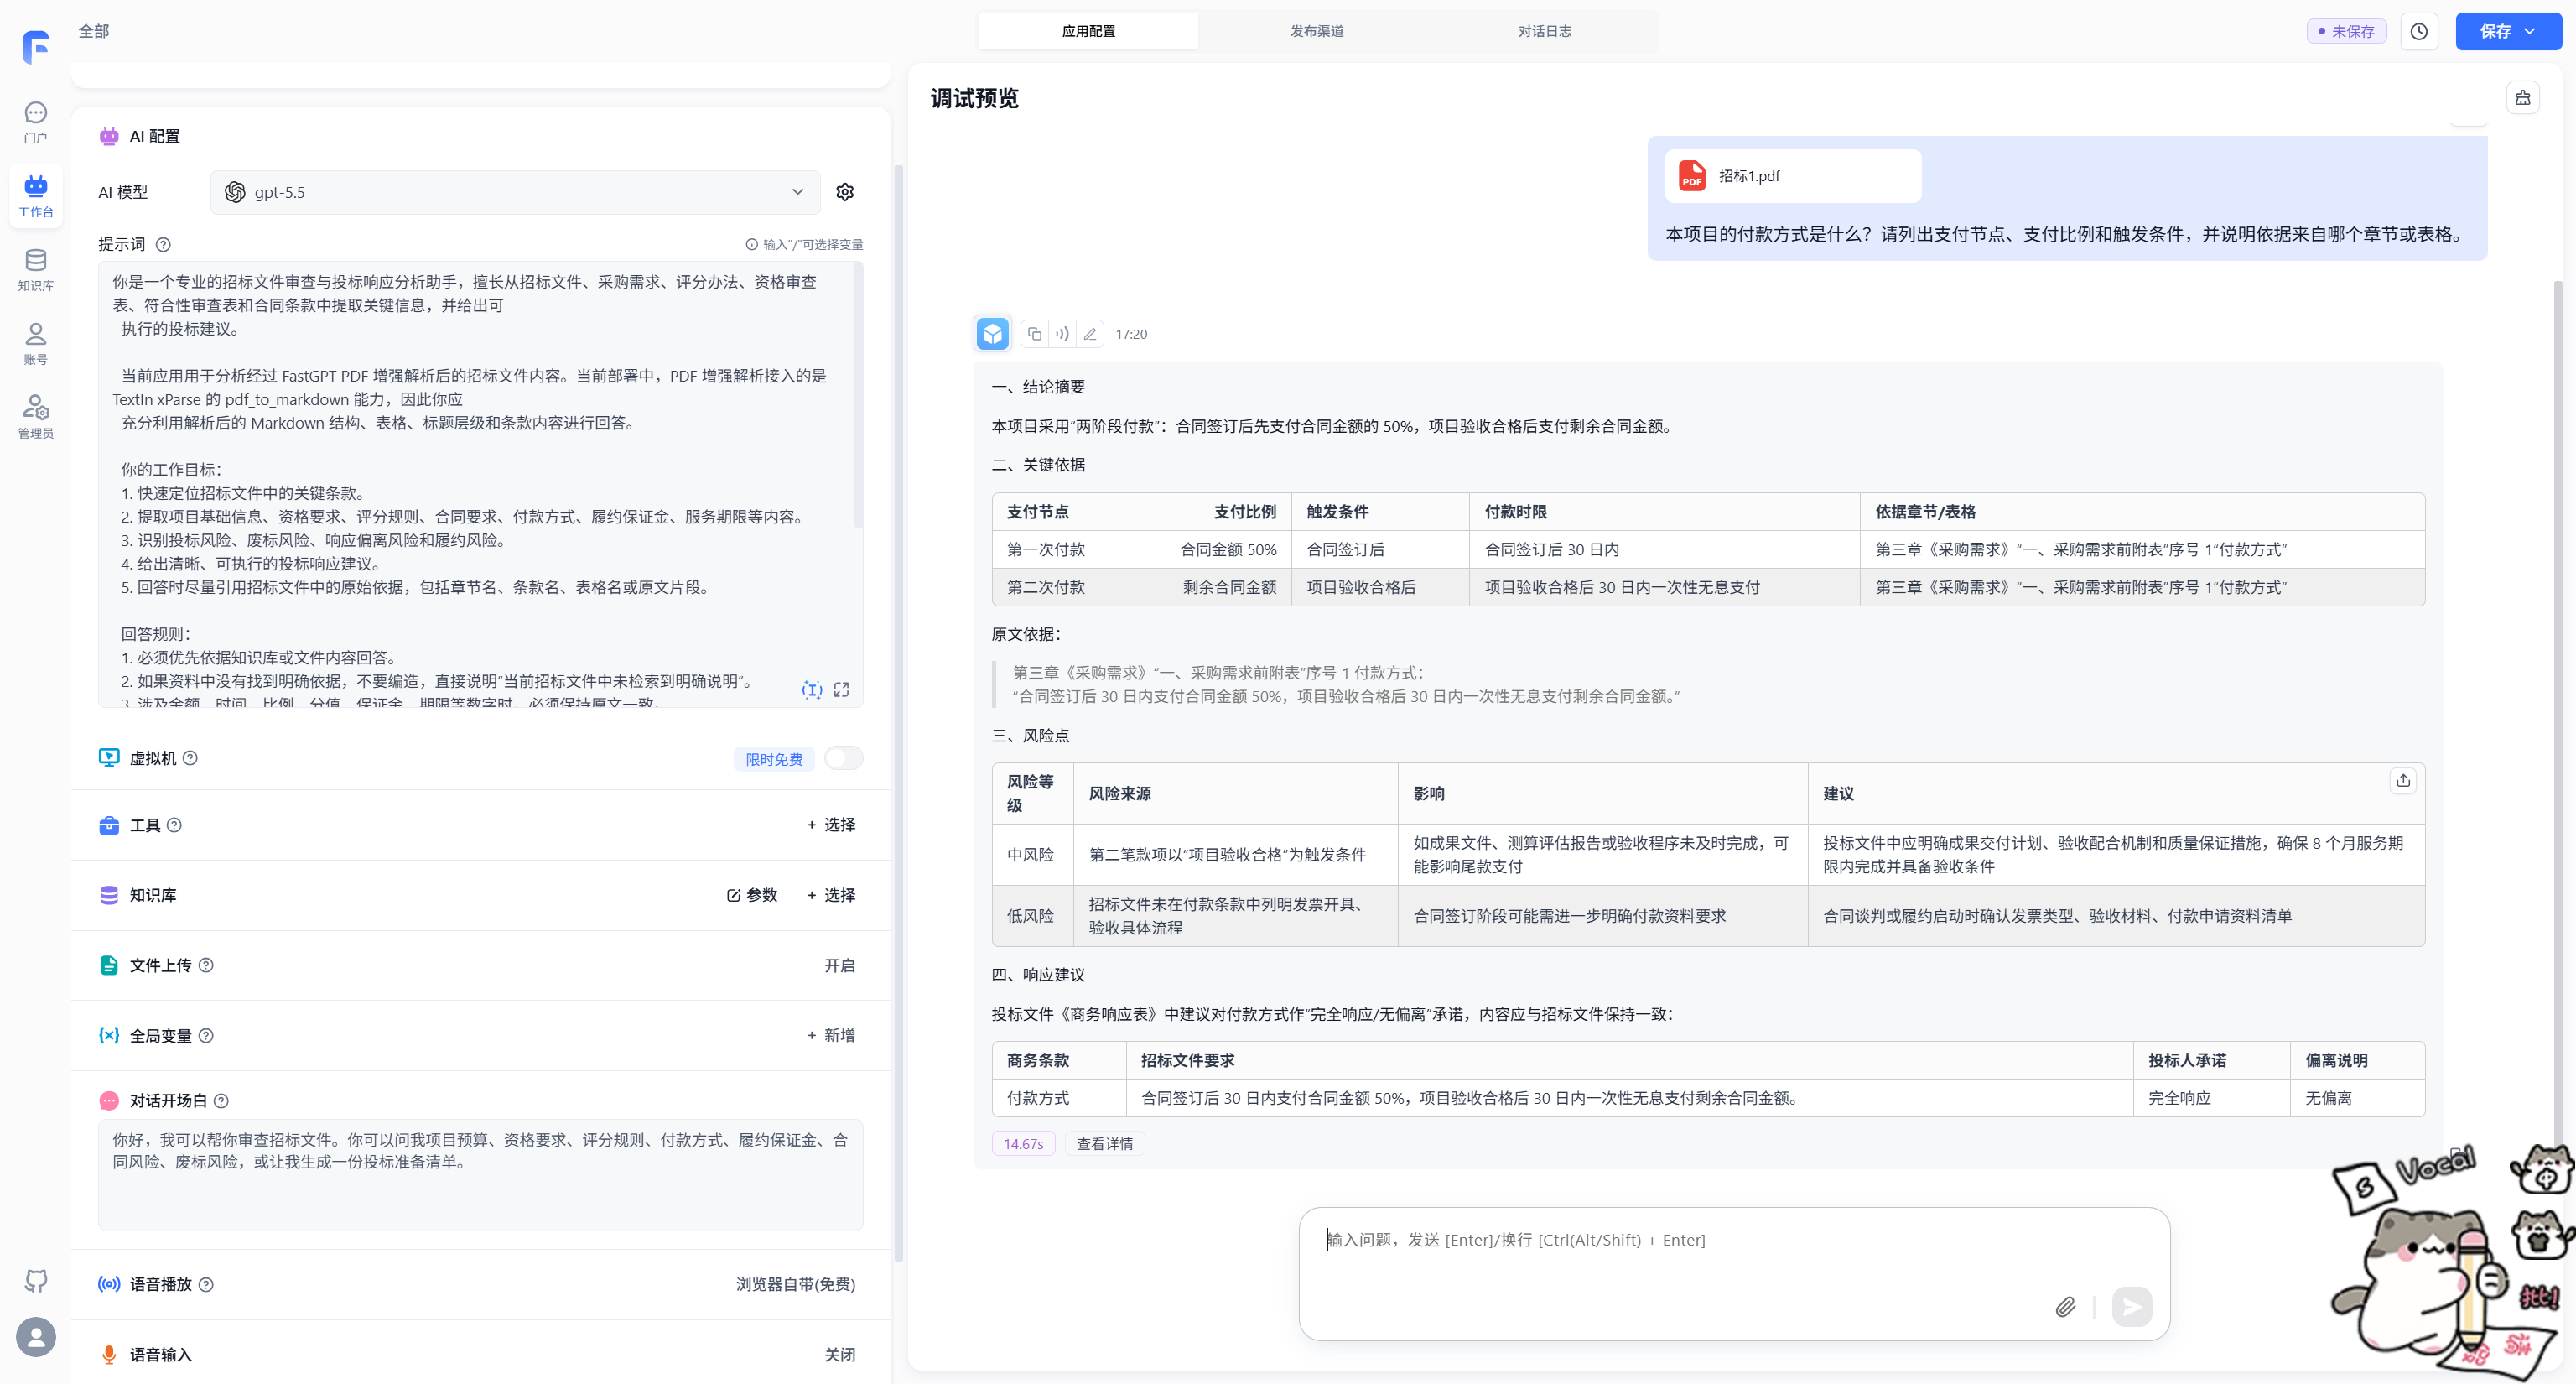
Task: Click the clear chat icon in 调试预览
Action: pyautogui.click(x=2523, y=97)
